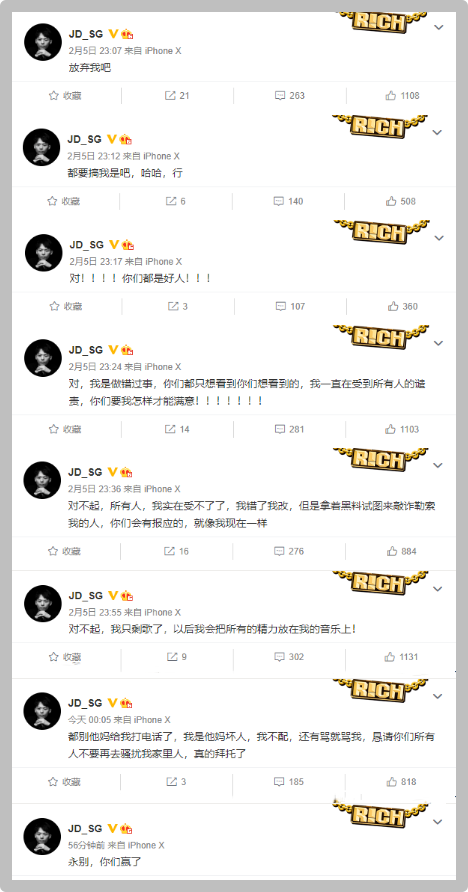
Task: Open comments on post with 263 replies
Action: pos(289,96)
